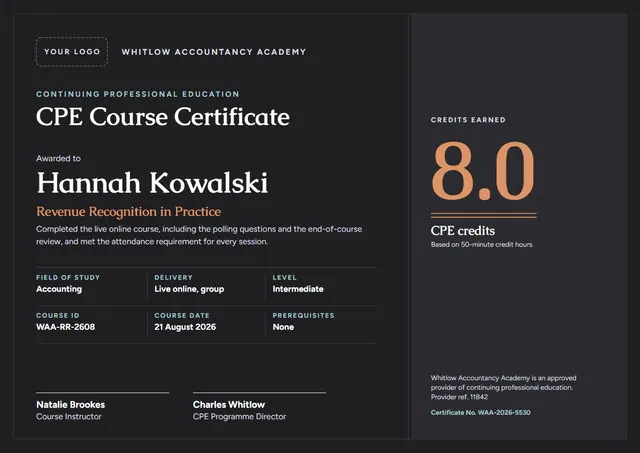Select the recipient name Hannah Kowalski

pos(152,182)
